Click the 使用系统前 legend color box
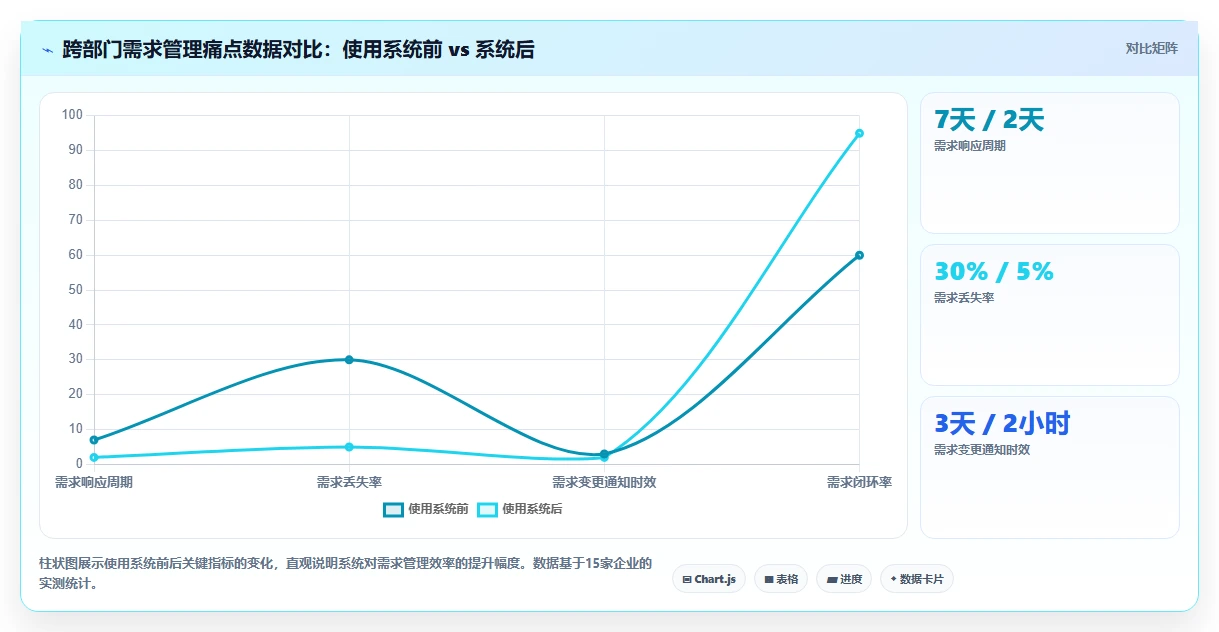Image resolution: width=1219 pixels, height=632 pixels. (394, 509)
